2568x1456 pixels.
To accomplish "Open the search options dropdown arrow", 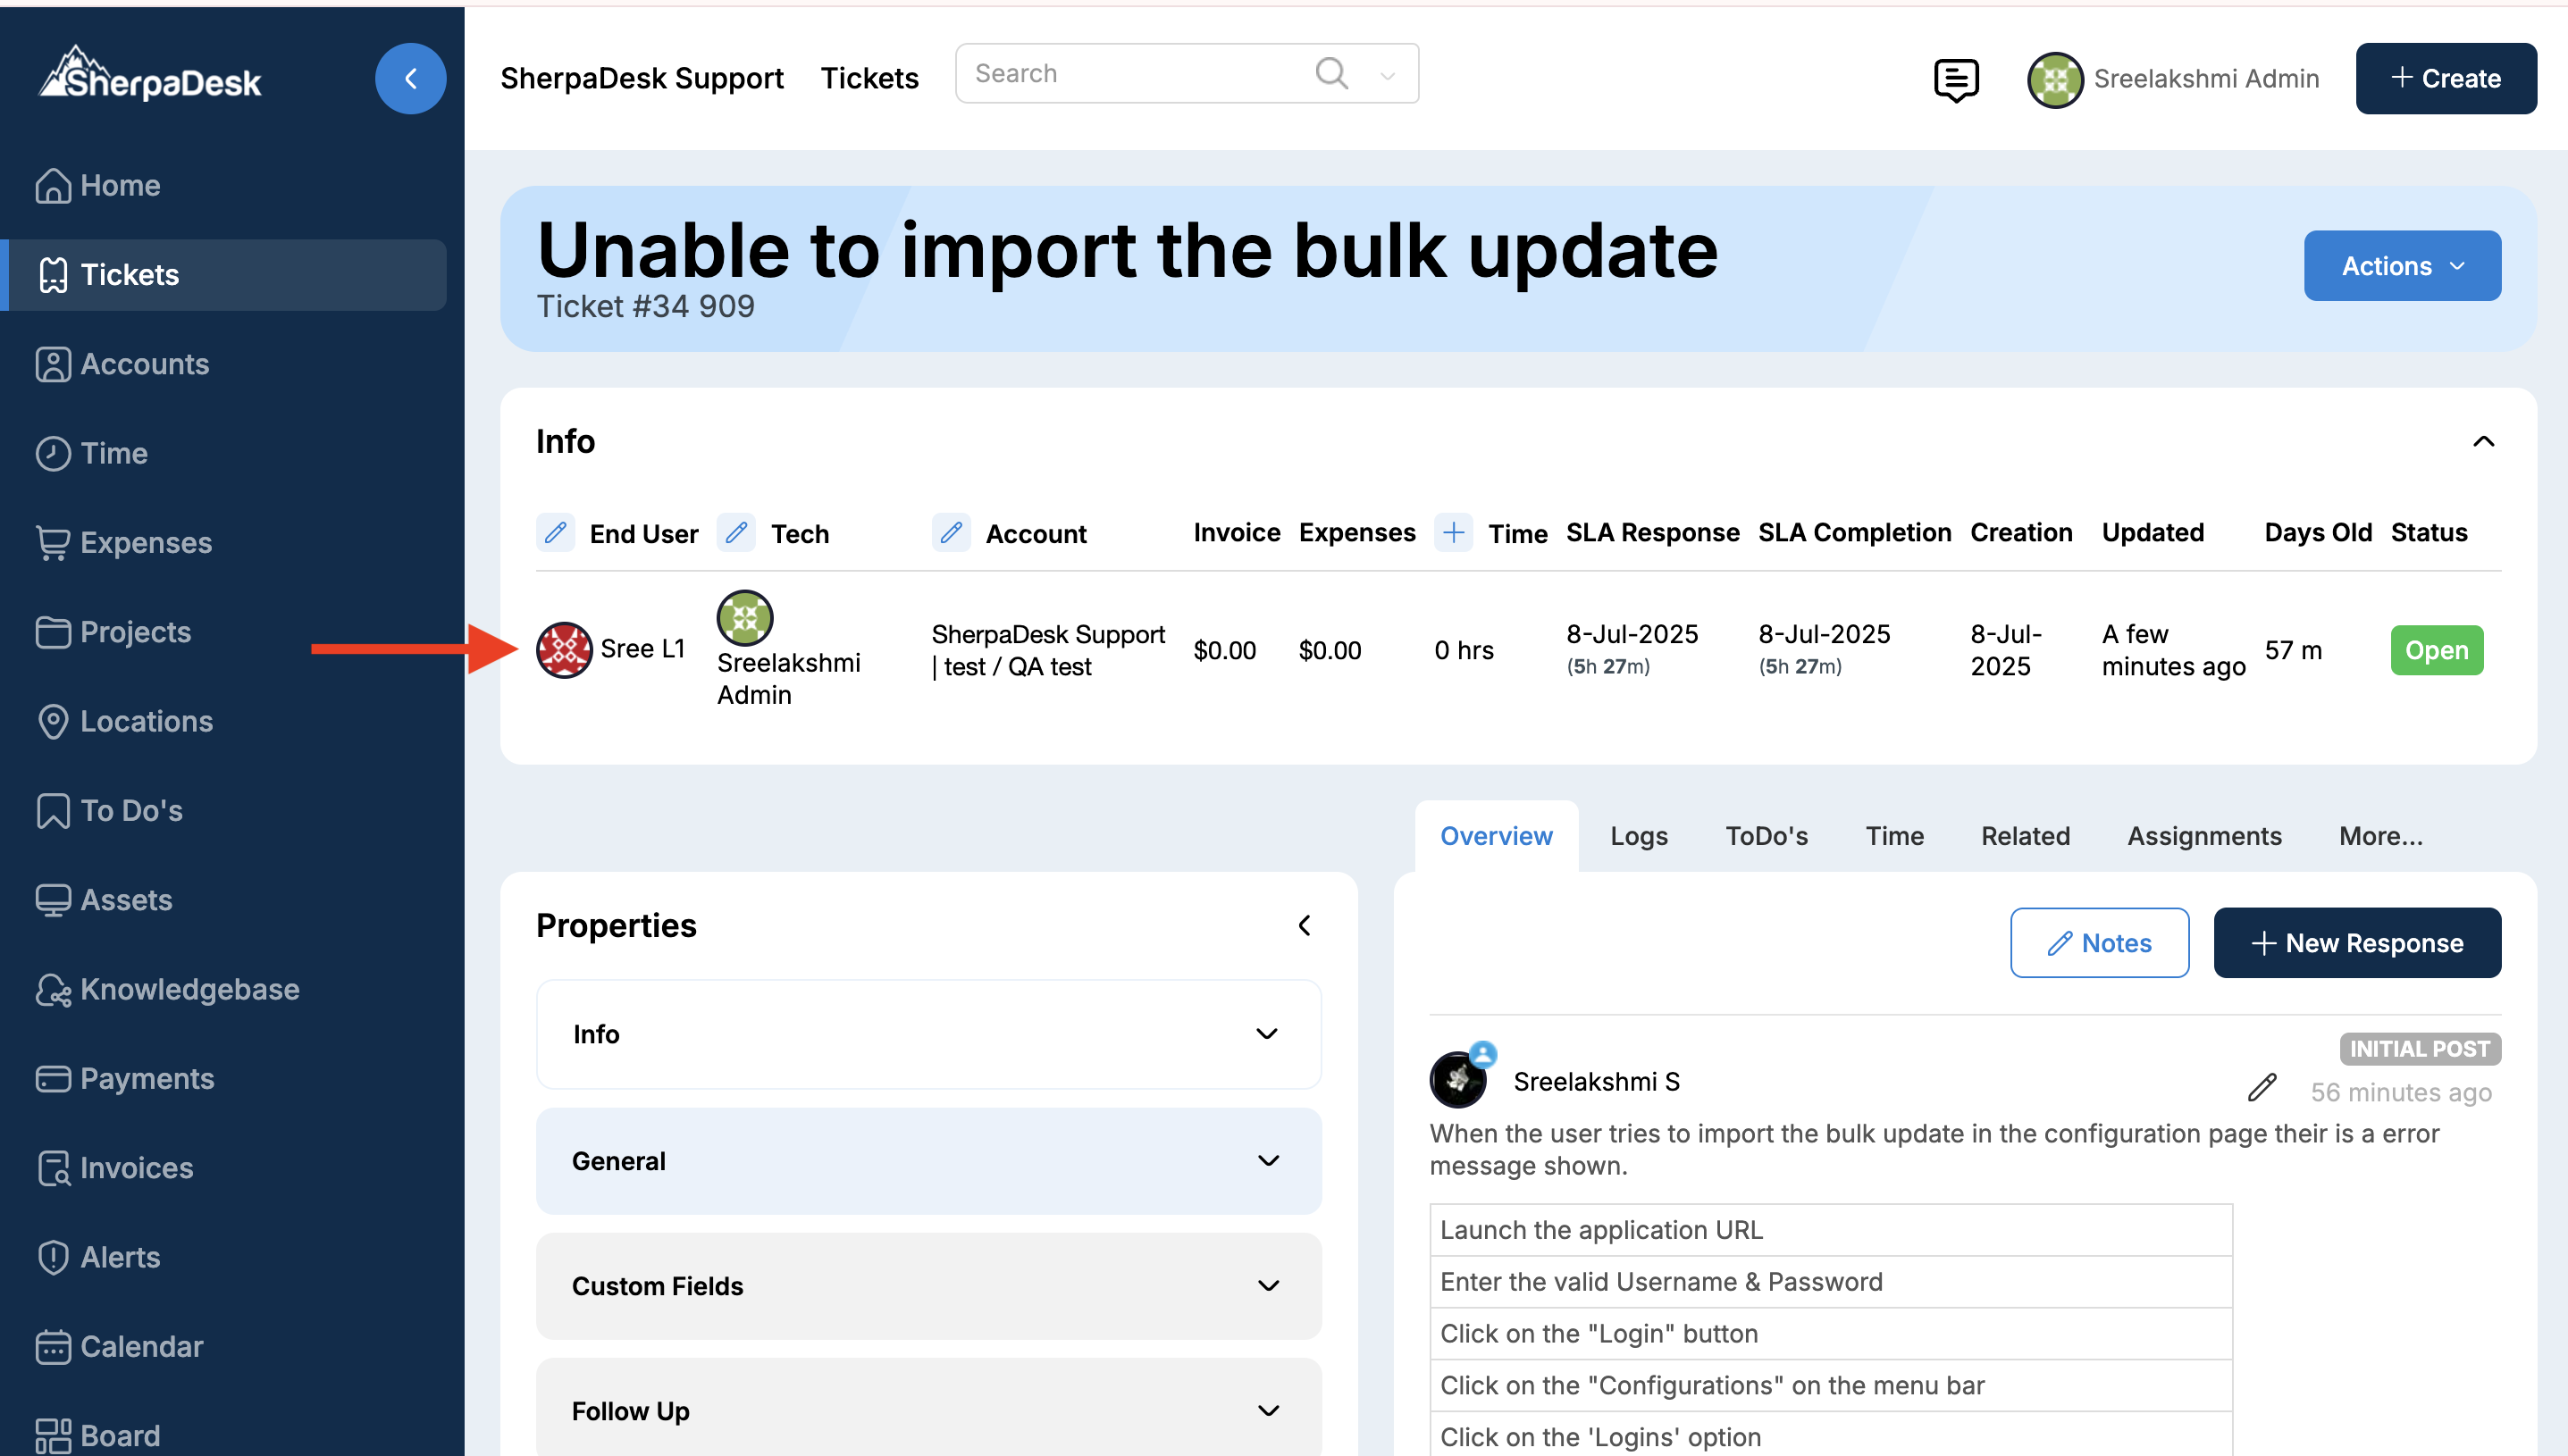I will (x=1387, y=75).
